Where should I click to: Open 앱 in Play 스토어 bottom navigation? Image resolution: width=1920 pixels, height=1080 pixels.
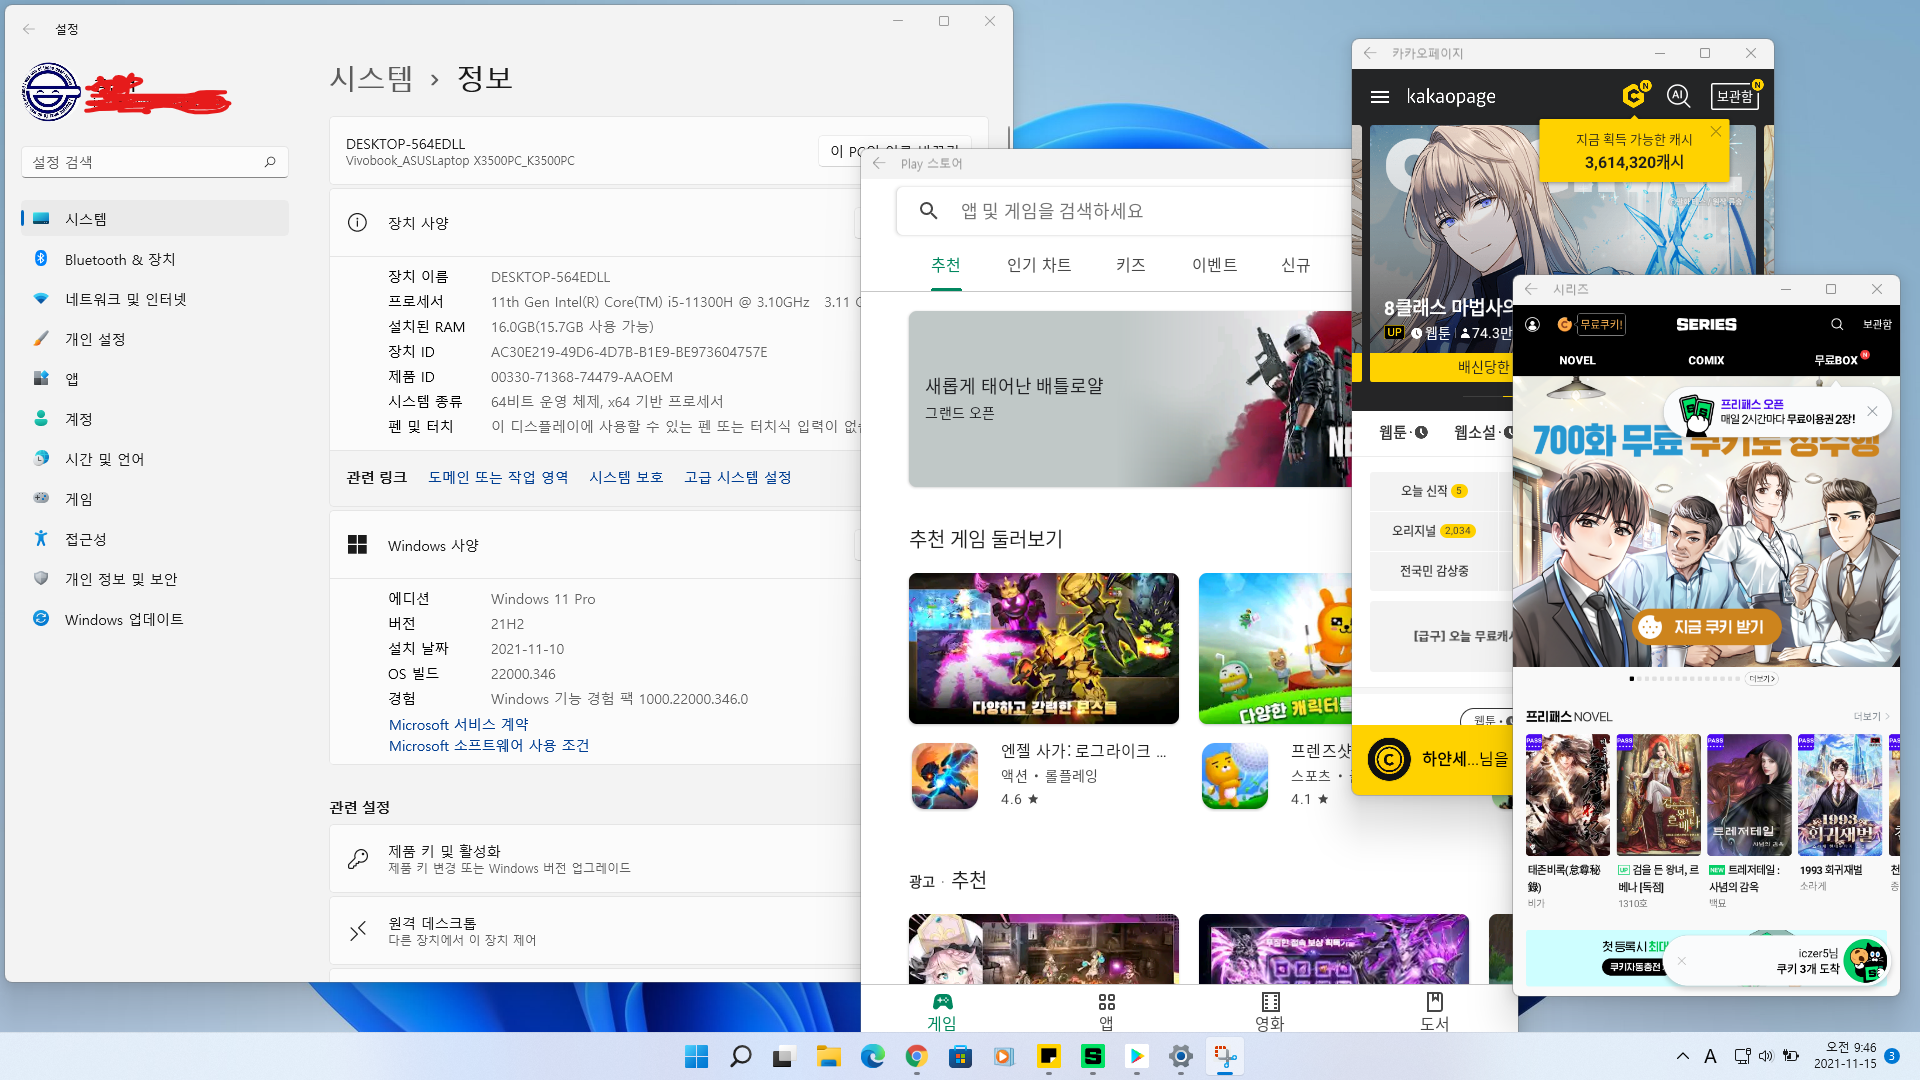(x=1106, y=1011)
